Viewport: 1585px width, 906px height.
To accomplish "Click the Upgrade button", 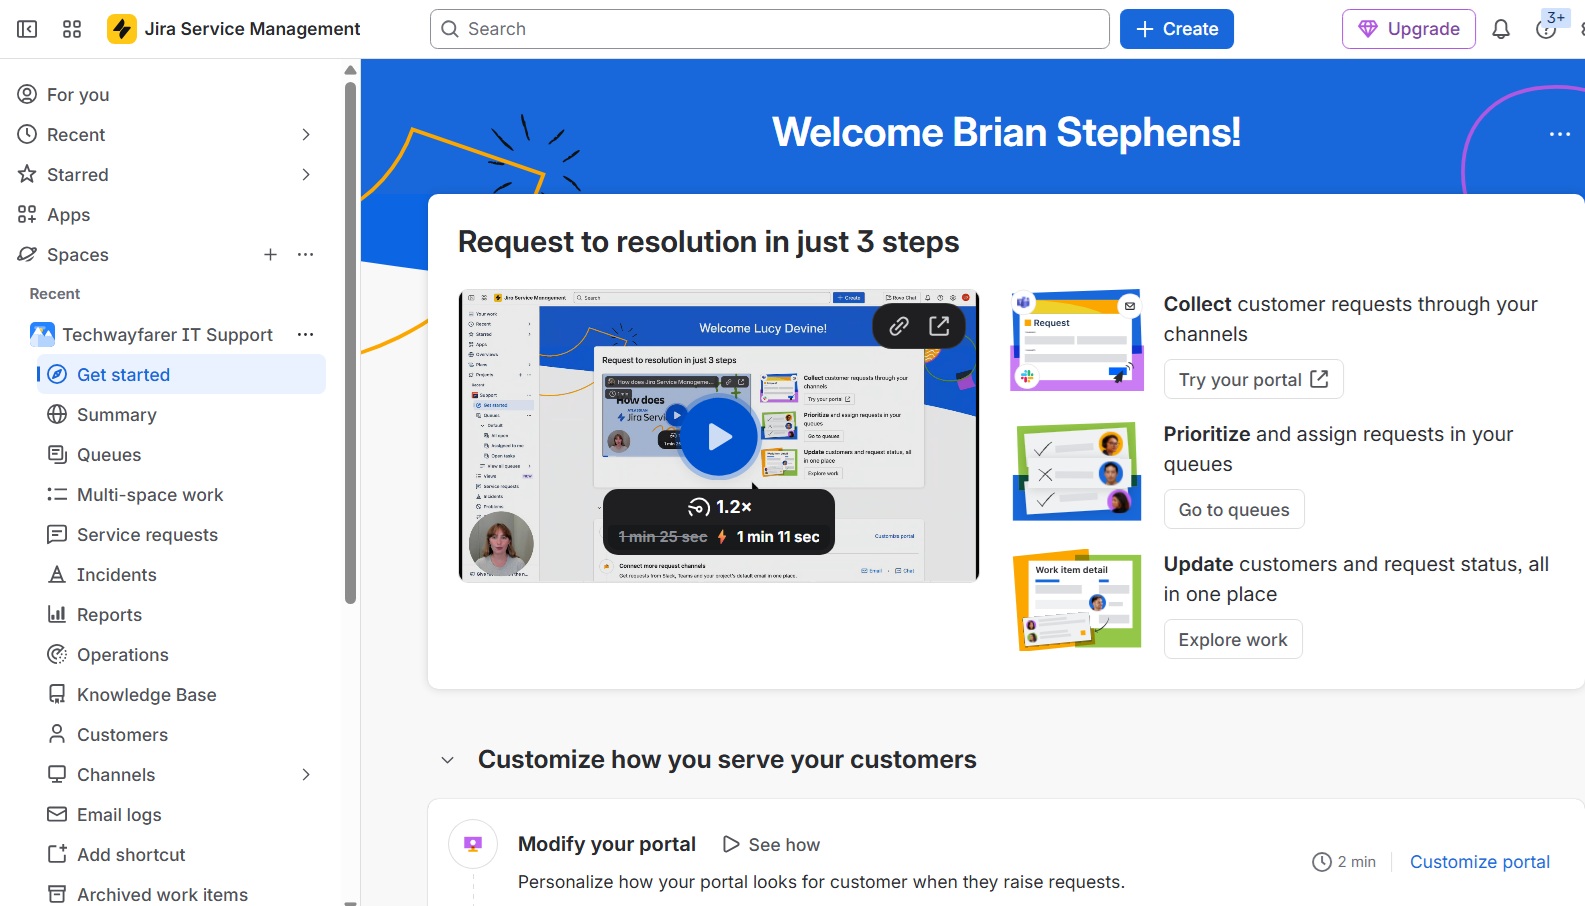I will pyautogui.click(x=1409, y=29).
